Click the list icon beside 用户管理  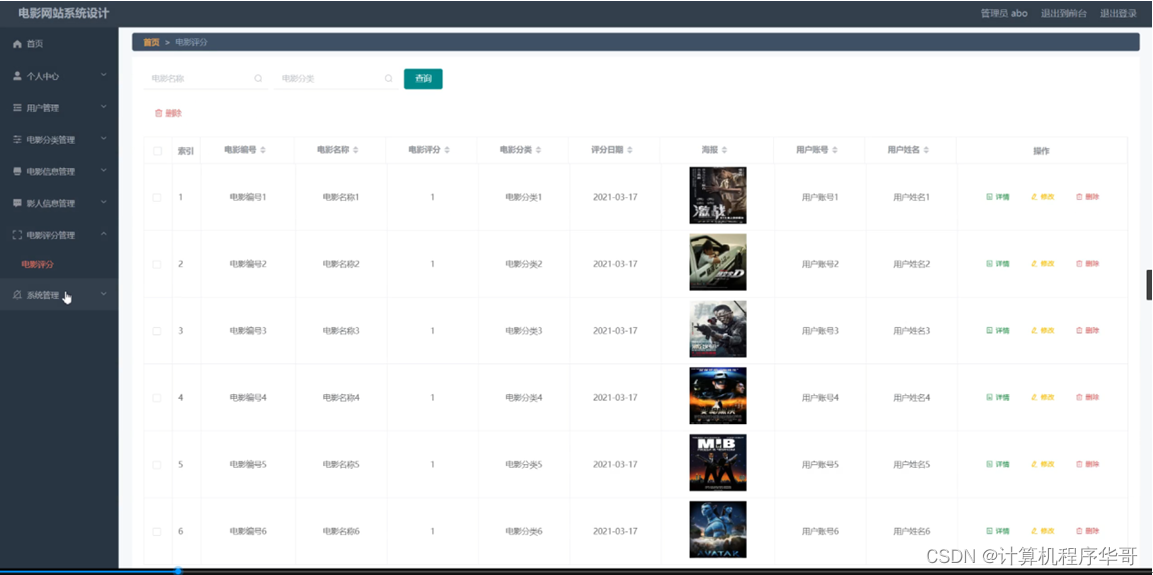18,107
